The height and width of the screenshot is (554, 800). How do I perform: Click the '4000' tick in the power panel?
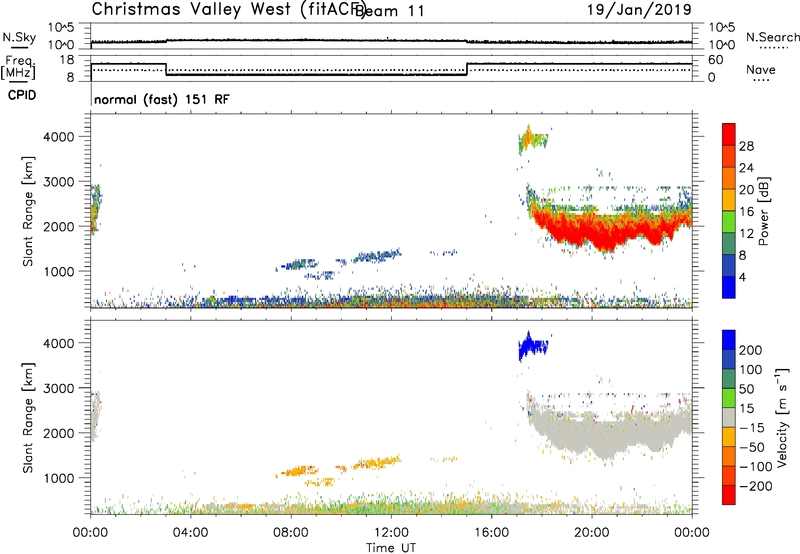click(59, 137)
